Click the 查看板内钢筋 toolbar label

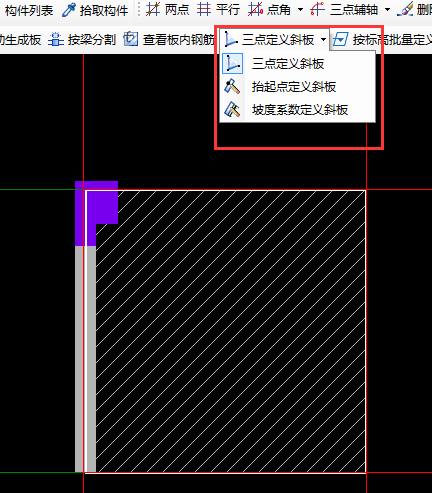178,40
